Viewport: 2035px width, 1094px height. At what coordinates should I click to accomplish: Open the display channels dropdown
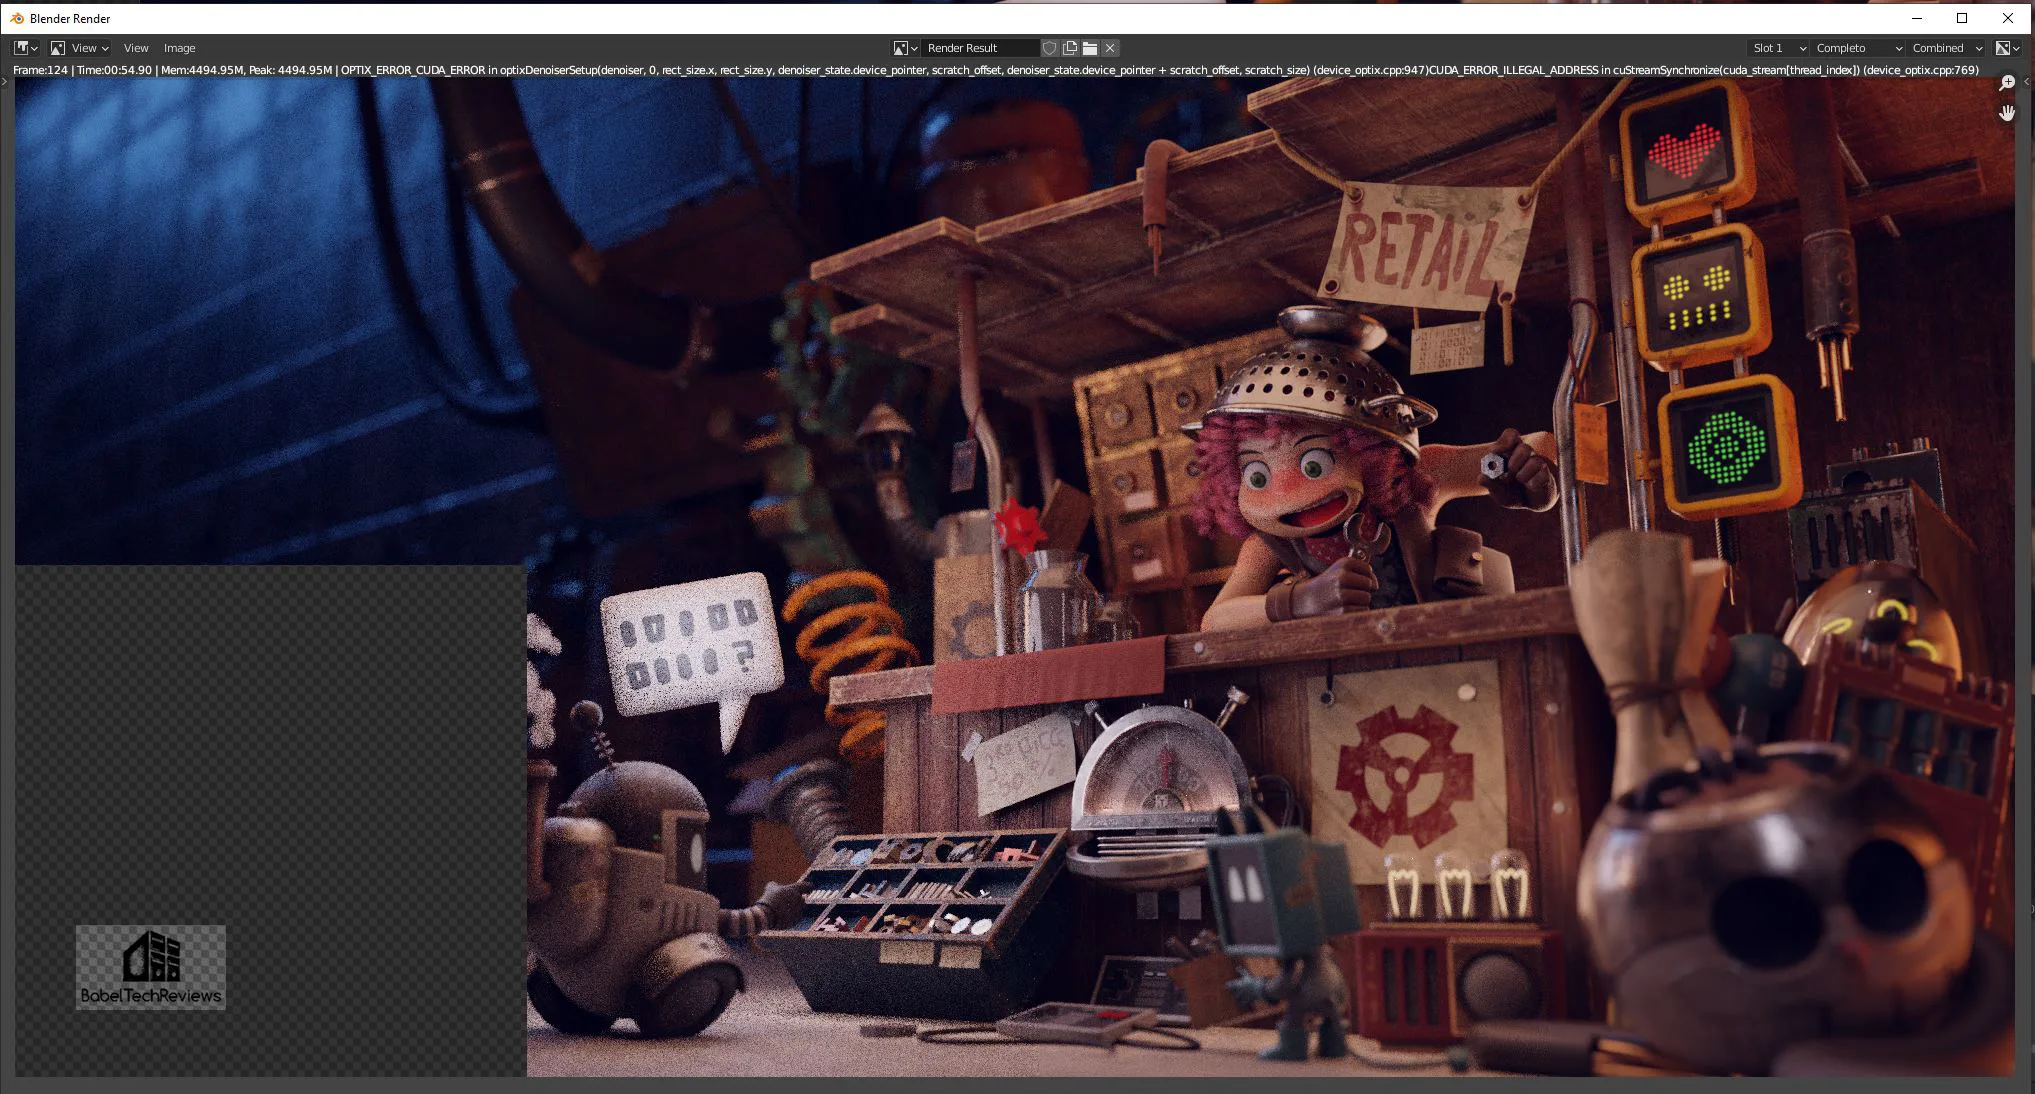[2007, 48]
